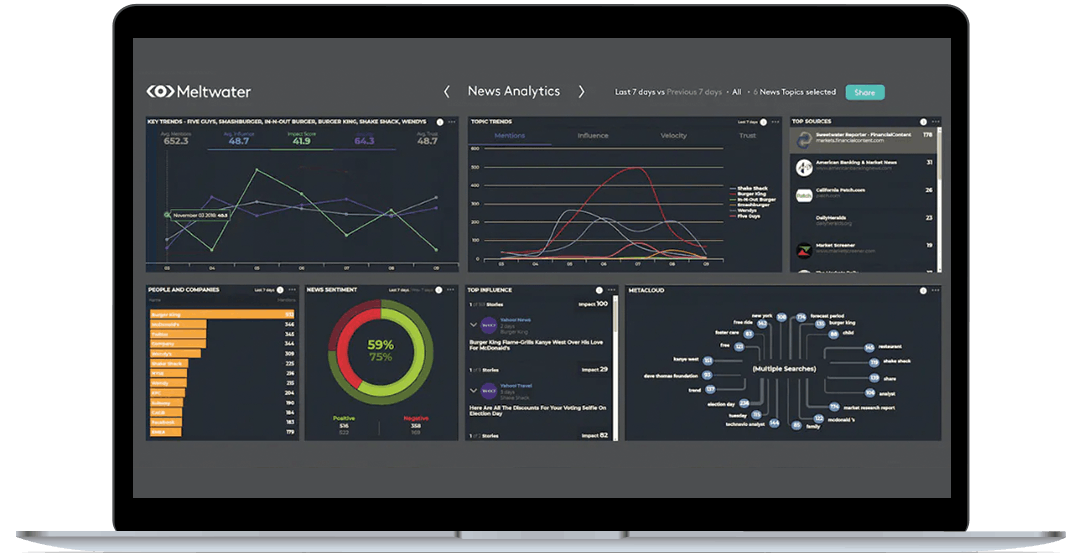The width and height of the screenshot is (1080, 553).
Task: Open People and Companies info icon
Action: (280, 290)
